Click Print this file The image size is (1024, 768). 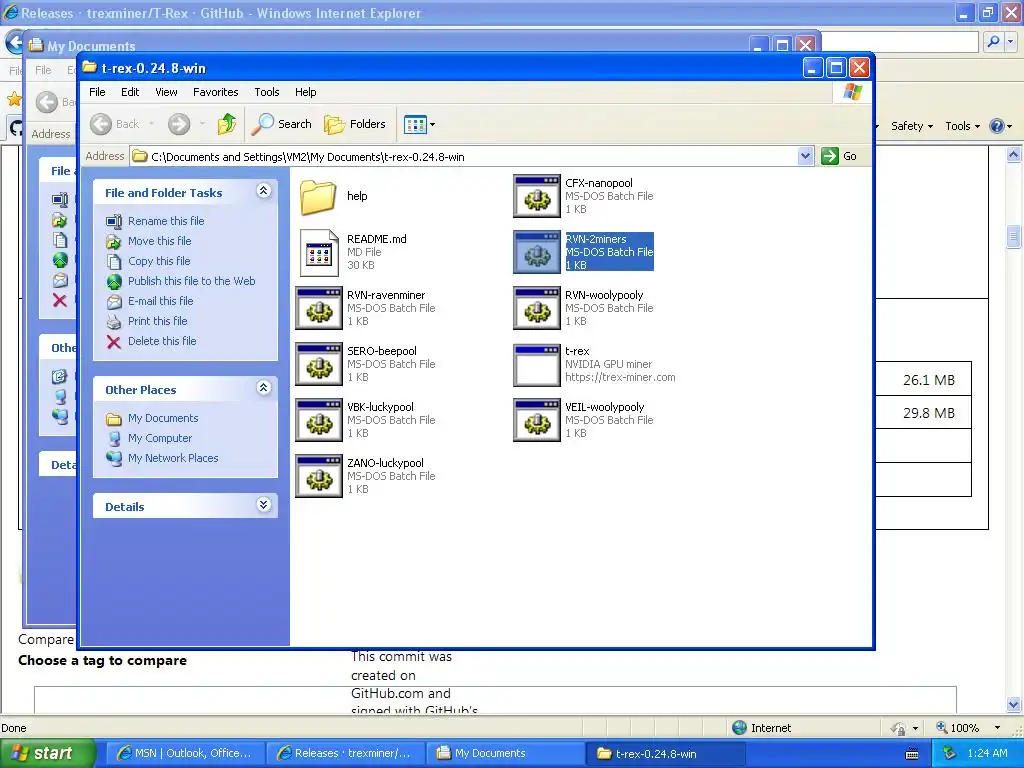click(x=157, y=321)
